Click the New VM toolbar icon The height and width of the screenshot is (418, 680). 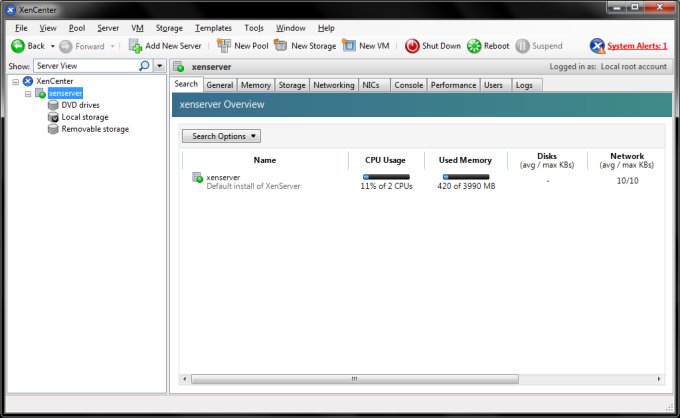(349, 46)
